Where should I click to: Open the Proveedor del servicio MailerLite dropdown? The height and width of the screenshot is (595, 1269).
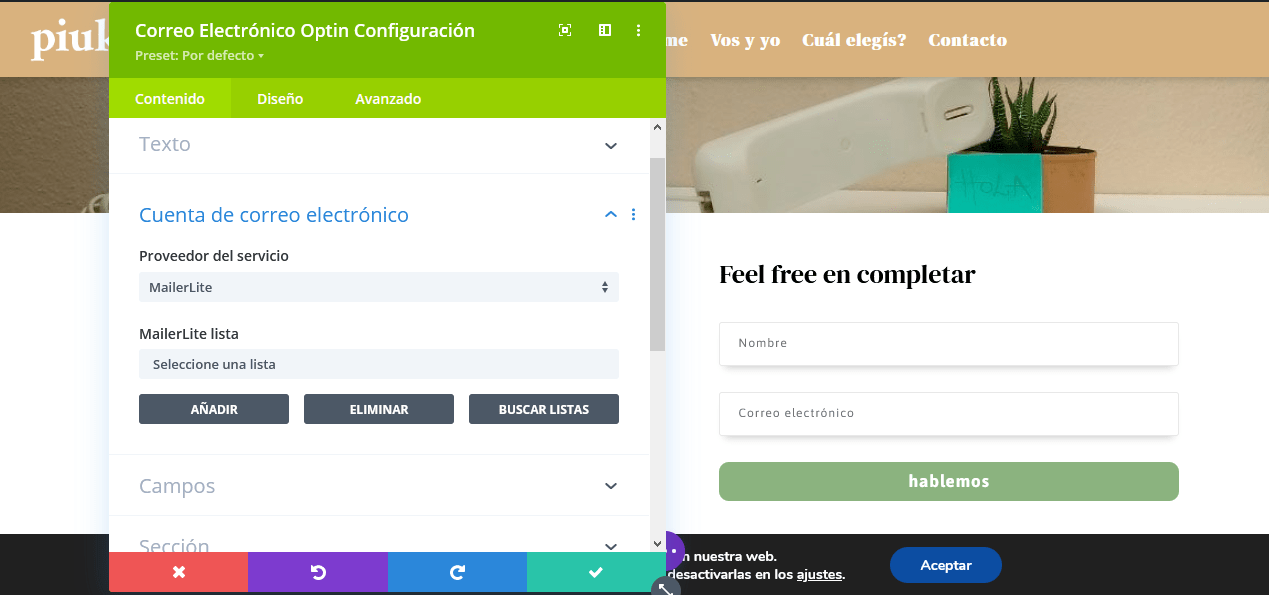pyautogui.click(x=379, y=287)
